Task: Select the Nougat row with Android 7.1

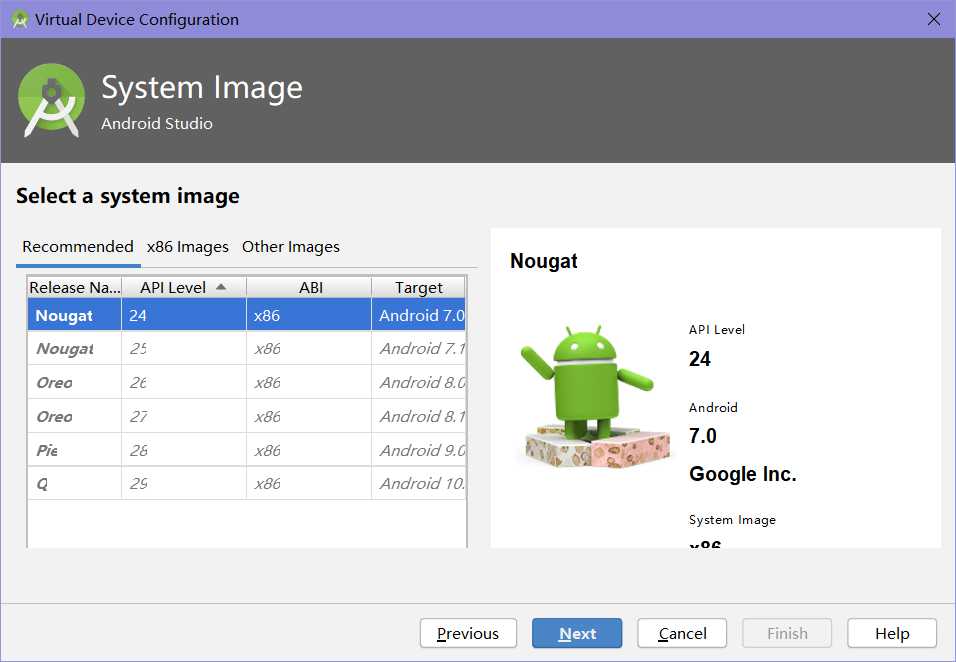Action: 246,348
